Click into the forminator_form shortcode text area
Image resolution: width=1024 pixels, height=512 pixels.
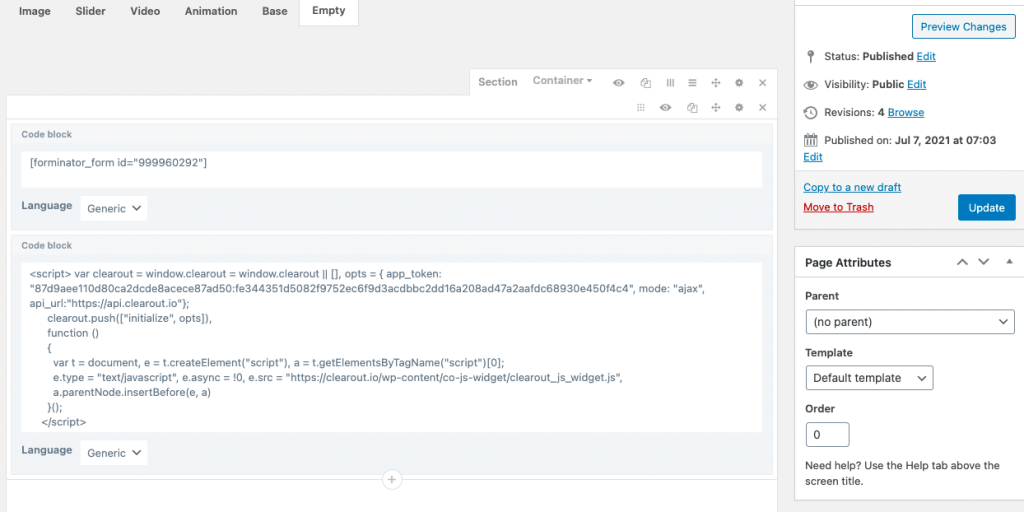(x=392, y=169)
